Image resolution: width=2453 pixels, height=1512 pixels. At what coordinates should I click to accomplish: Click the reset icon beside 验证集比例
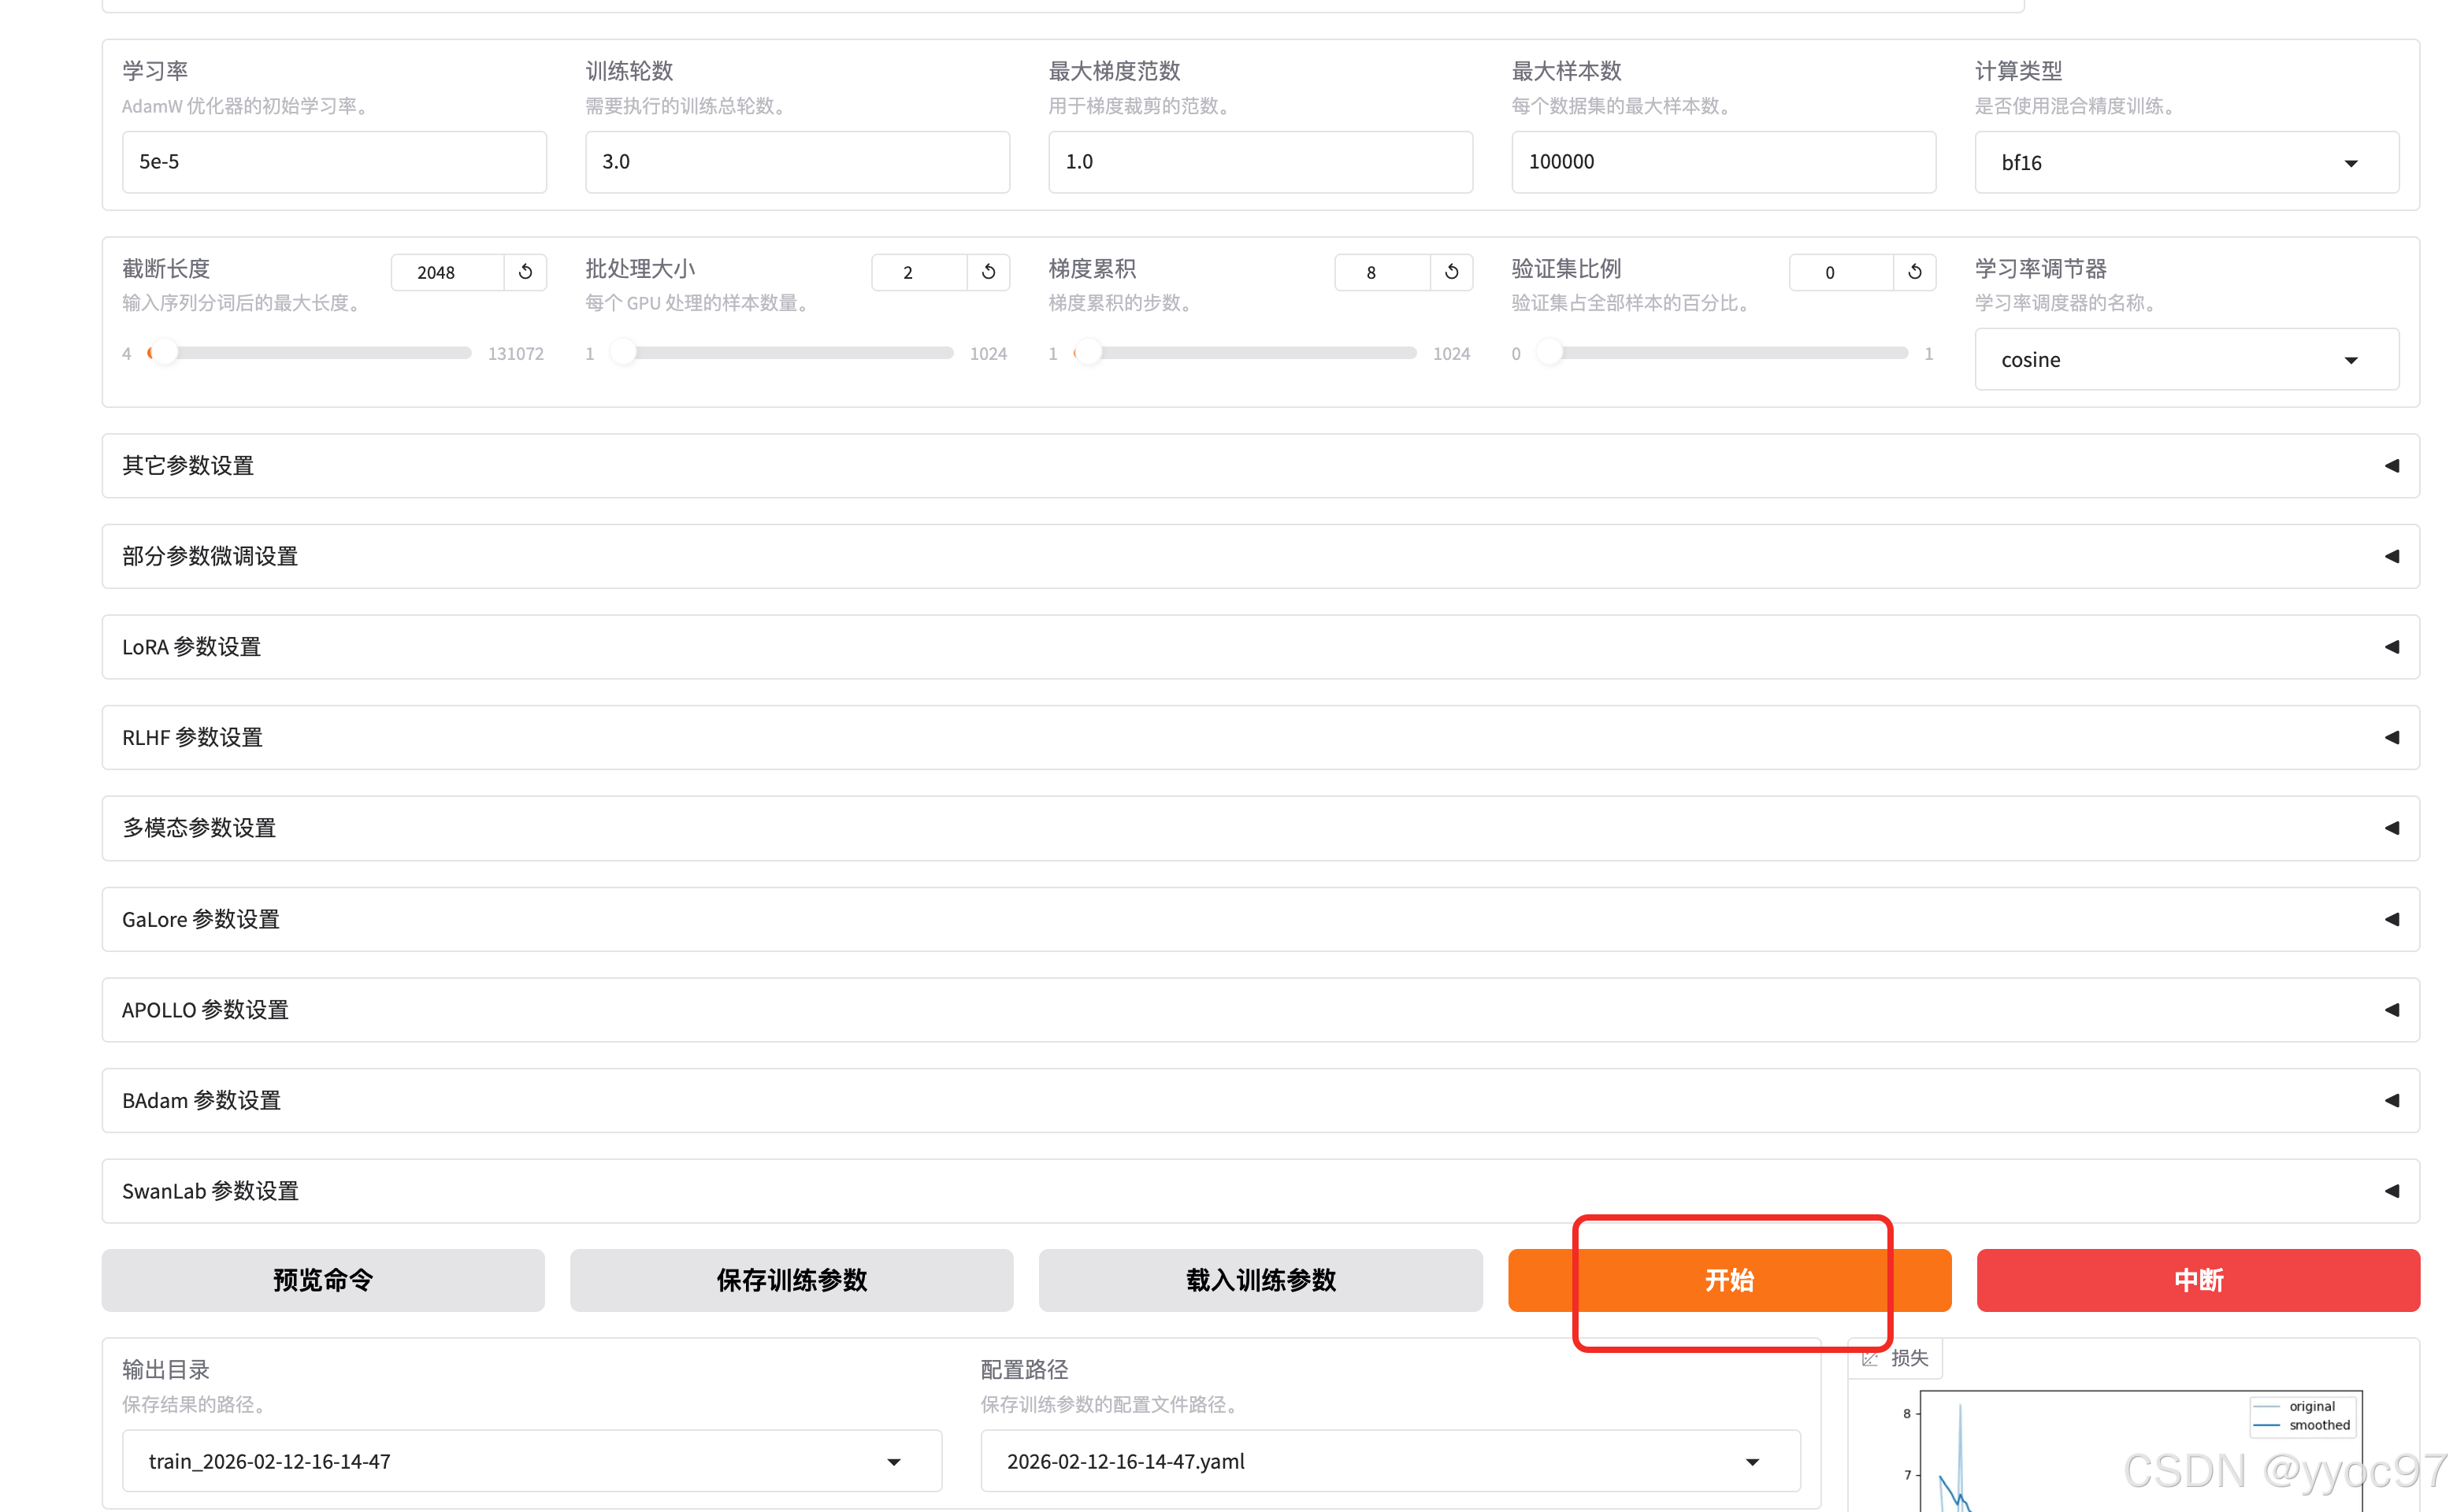[x=1914, y=272]
